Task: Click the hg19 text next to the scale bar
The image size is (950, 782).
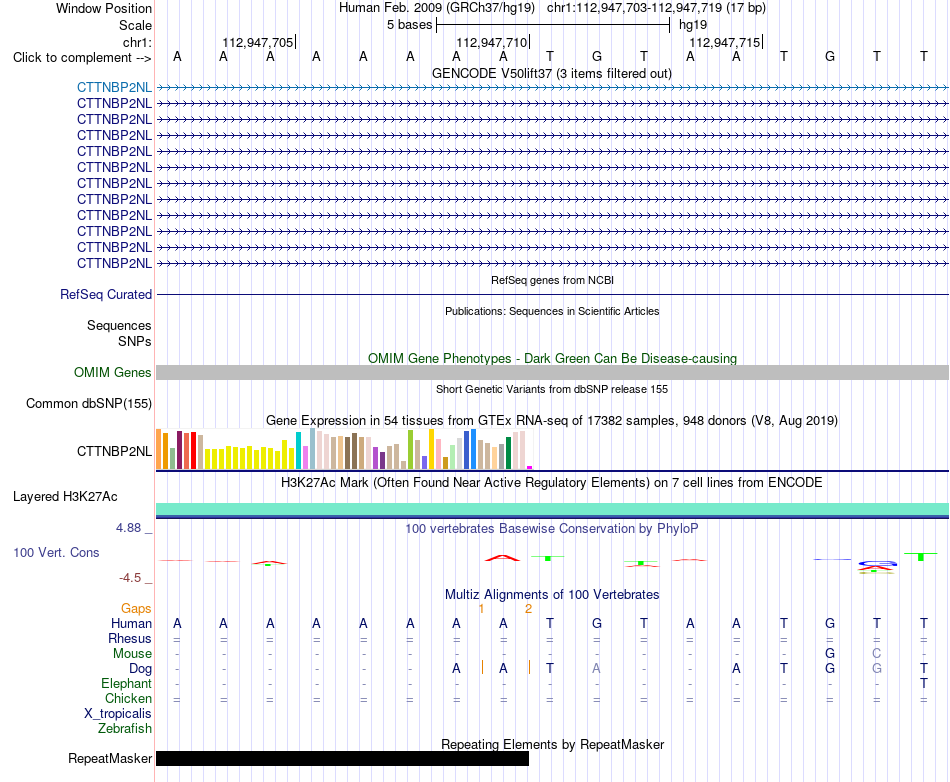Action: [693, 25]
